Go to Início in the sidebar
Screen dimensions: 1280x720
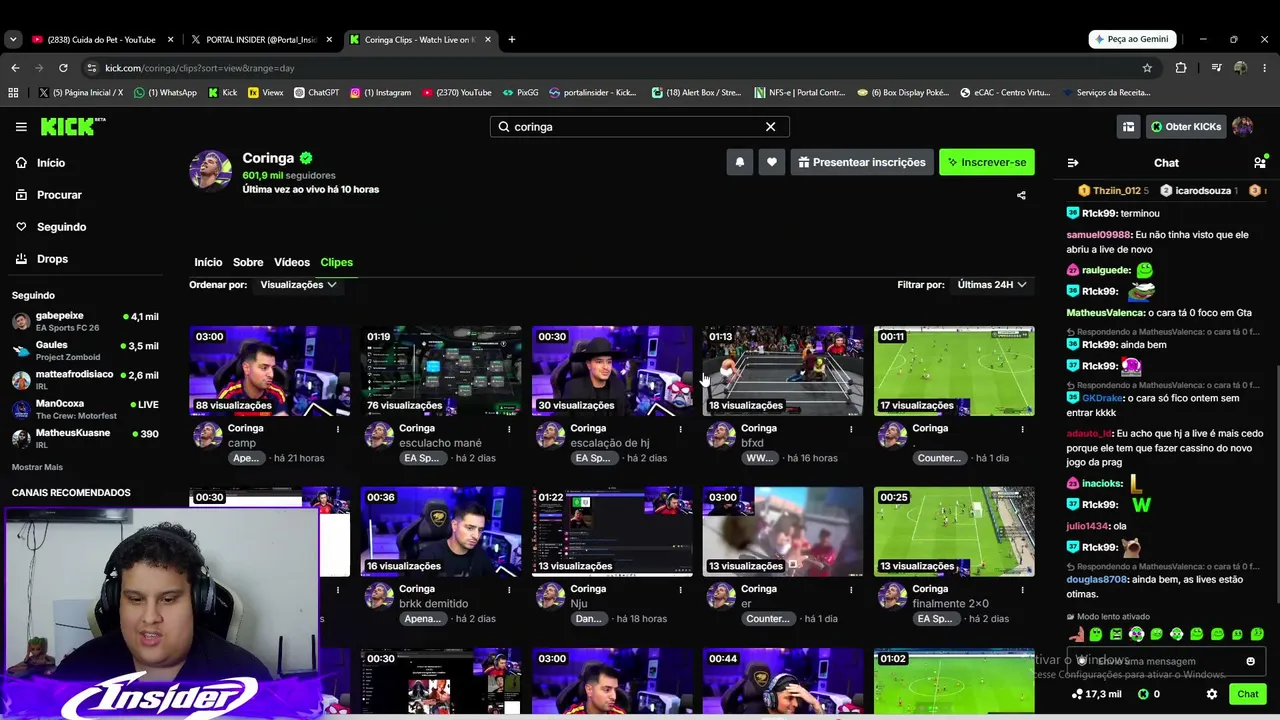tap(51, 163)
